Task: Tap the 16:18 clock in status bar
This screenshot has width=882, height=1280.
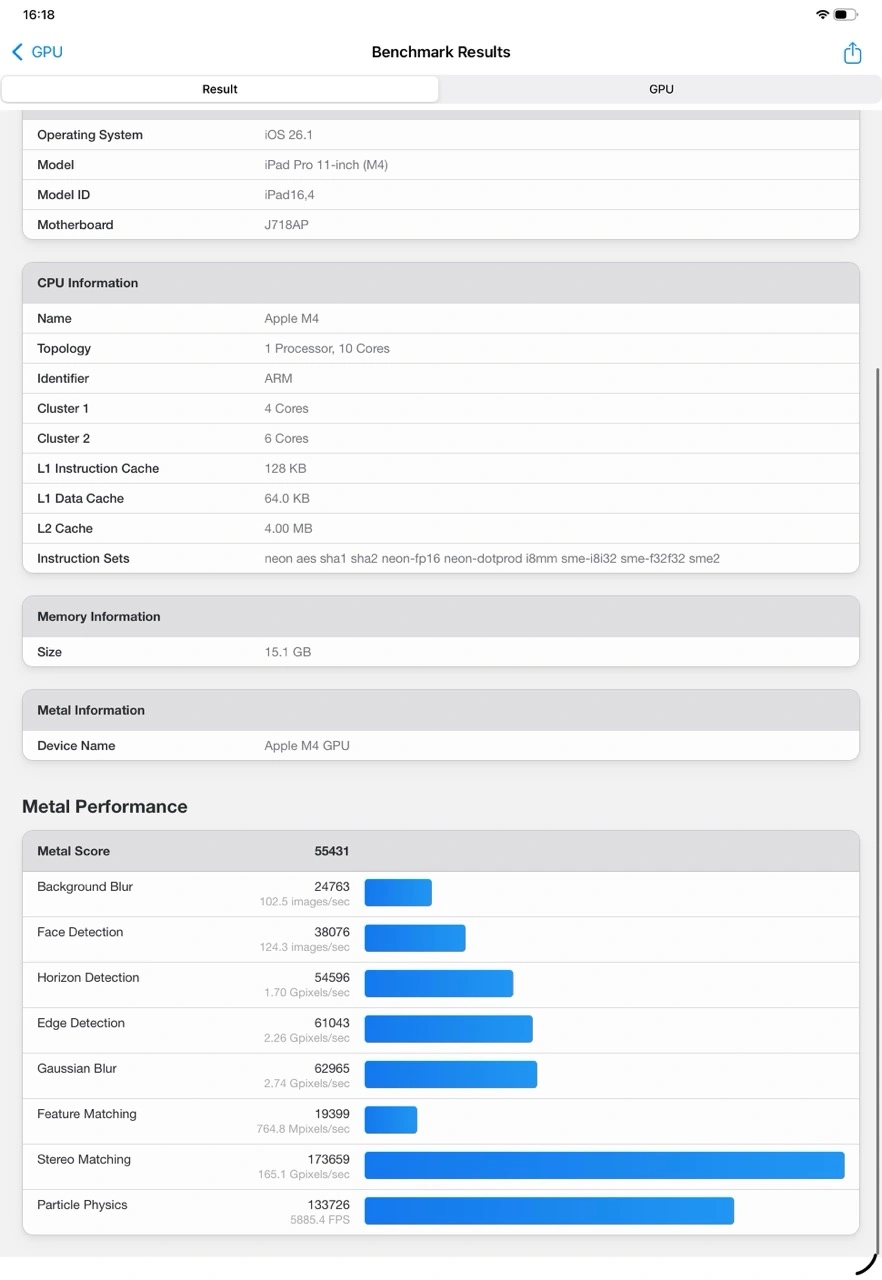Action: point(39,15)
